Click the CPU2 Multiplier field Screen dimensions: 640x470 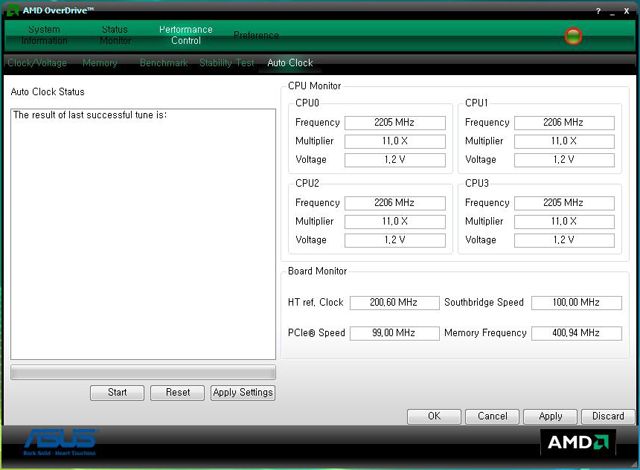point(395,222)
